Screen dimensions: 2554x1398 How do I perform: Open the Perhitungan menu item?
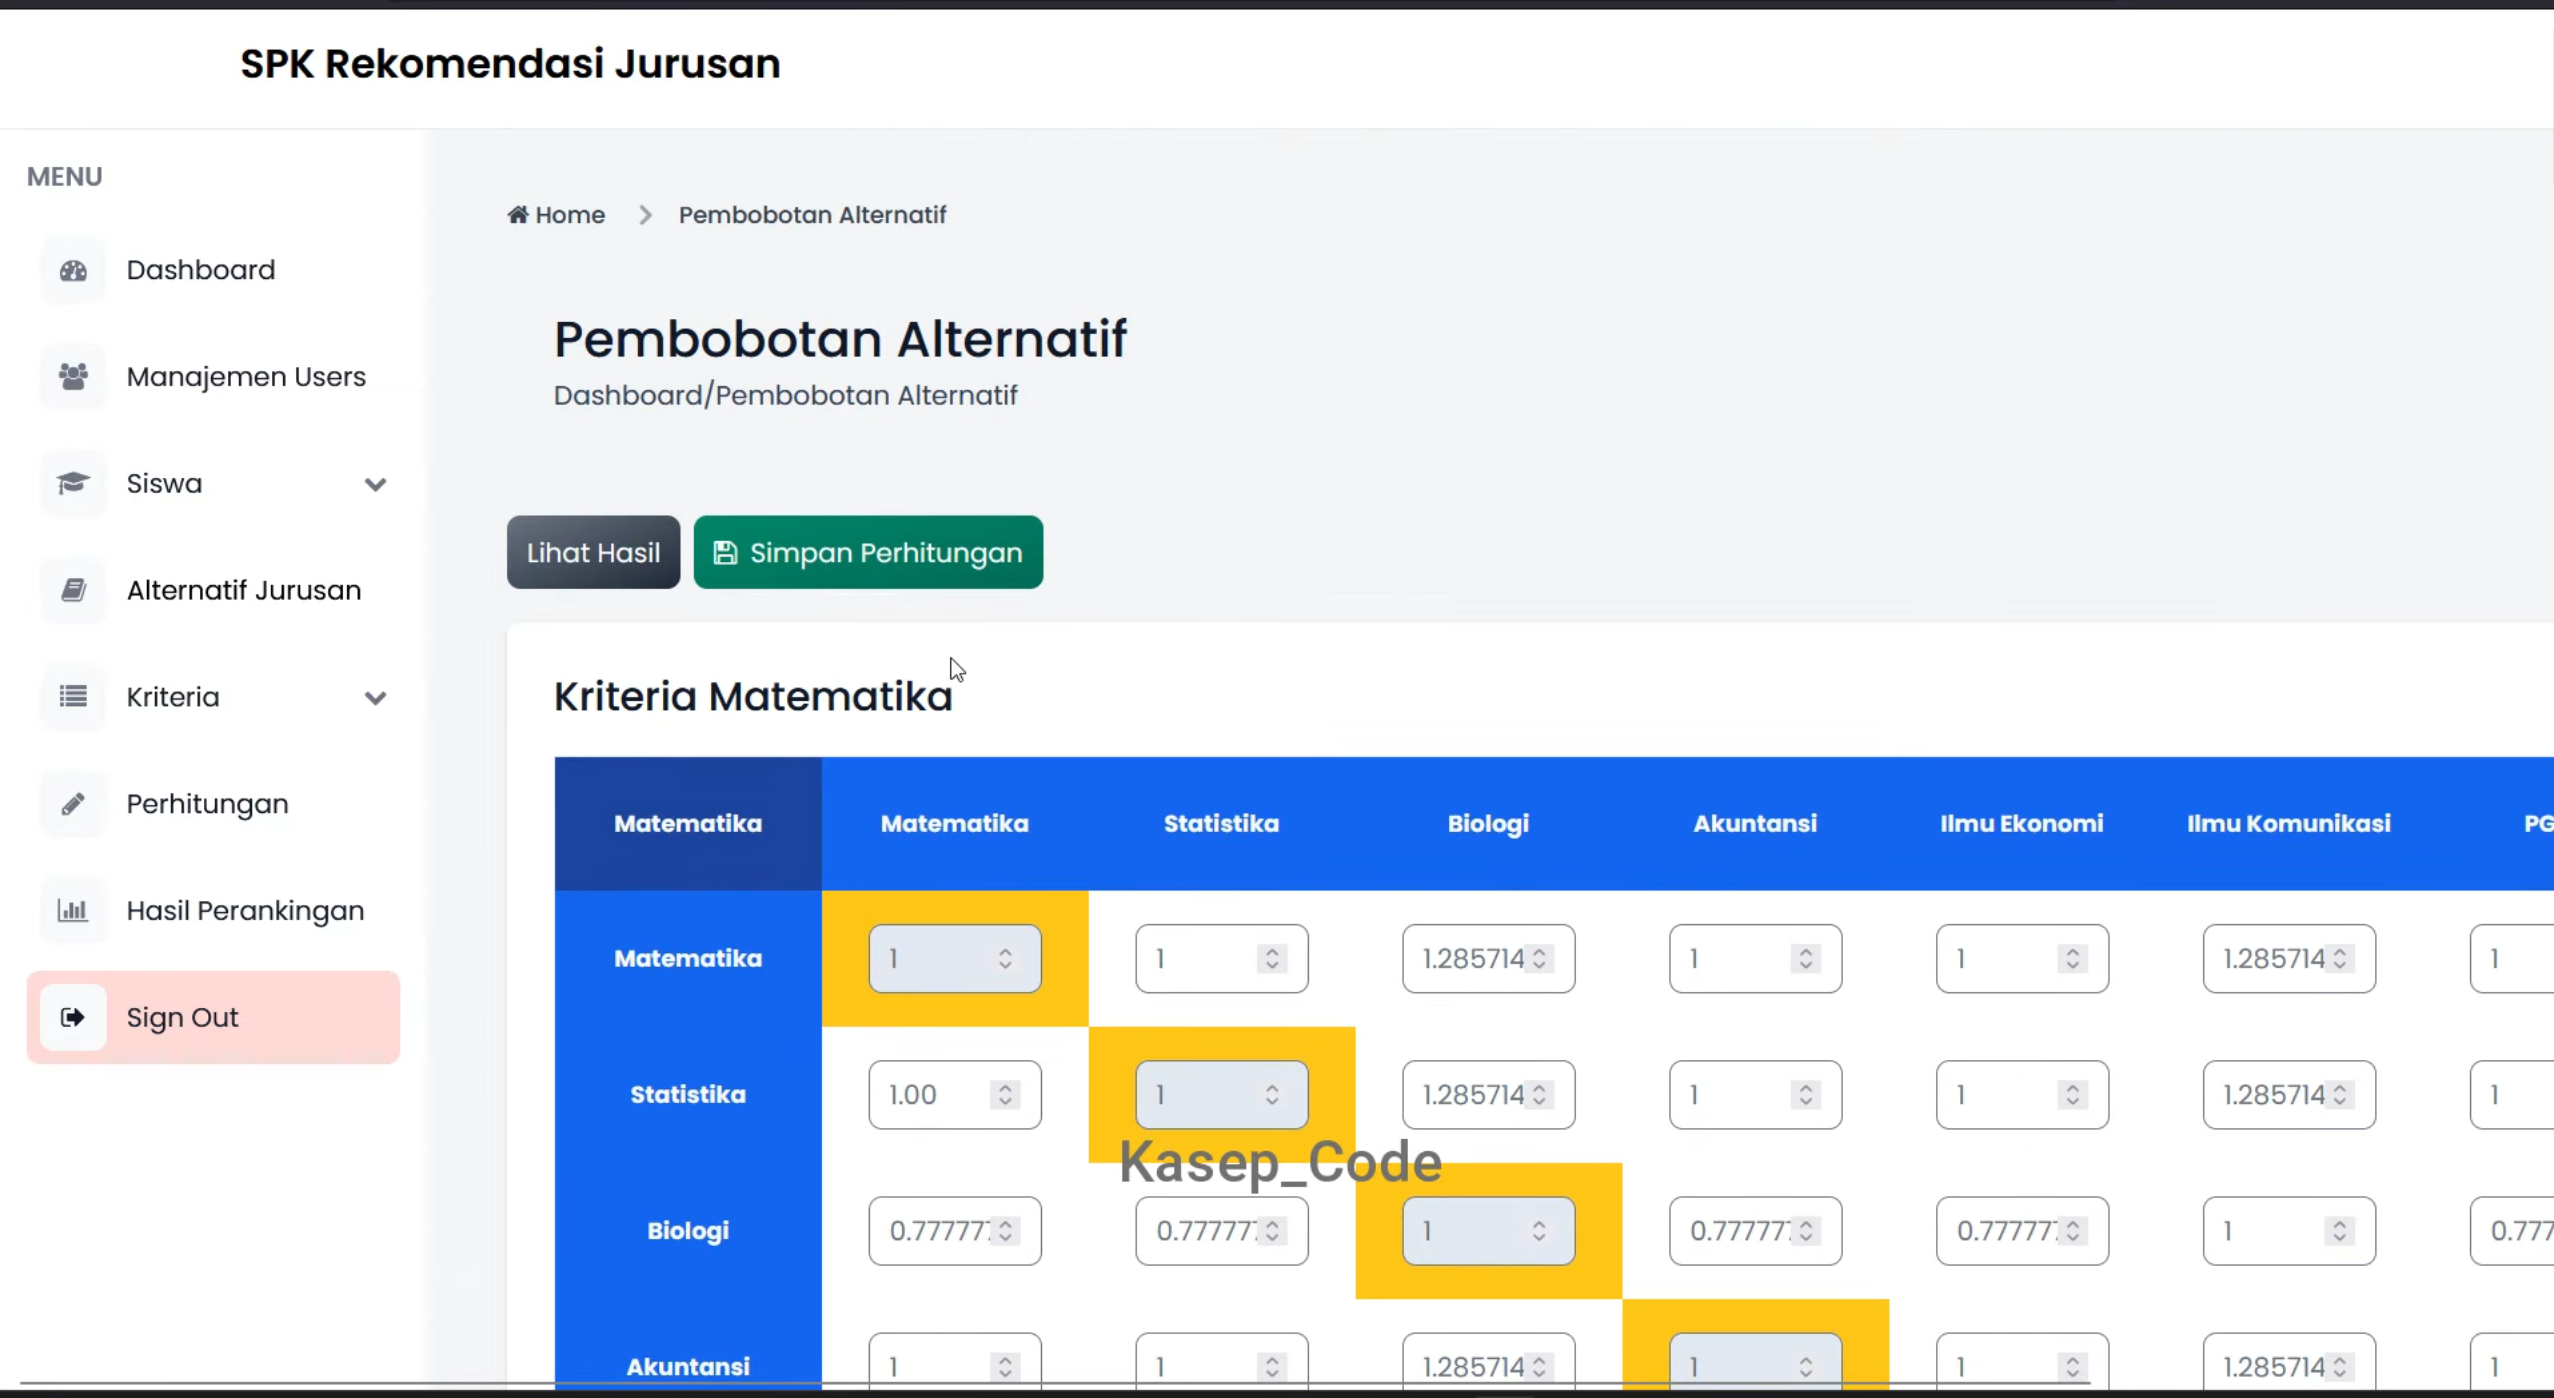pyautogui.click(x=213, y=804)
